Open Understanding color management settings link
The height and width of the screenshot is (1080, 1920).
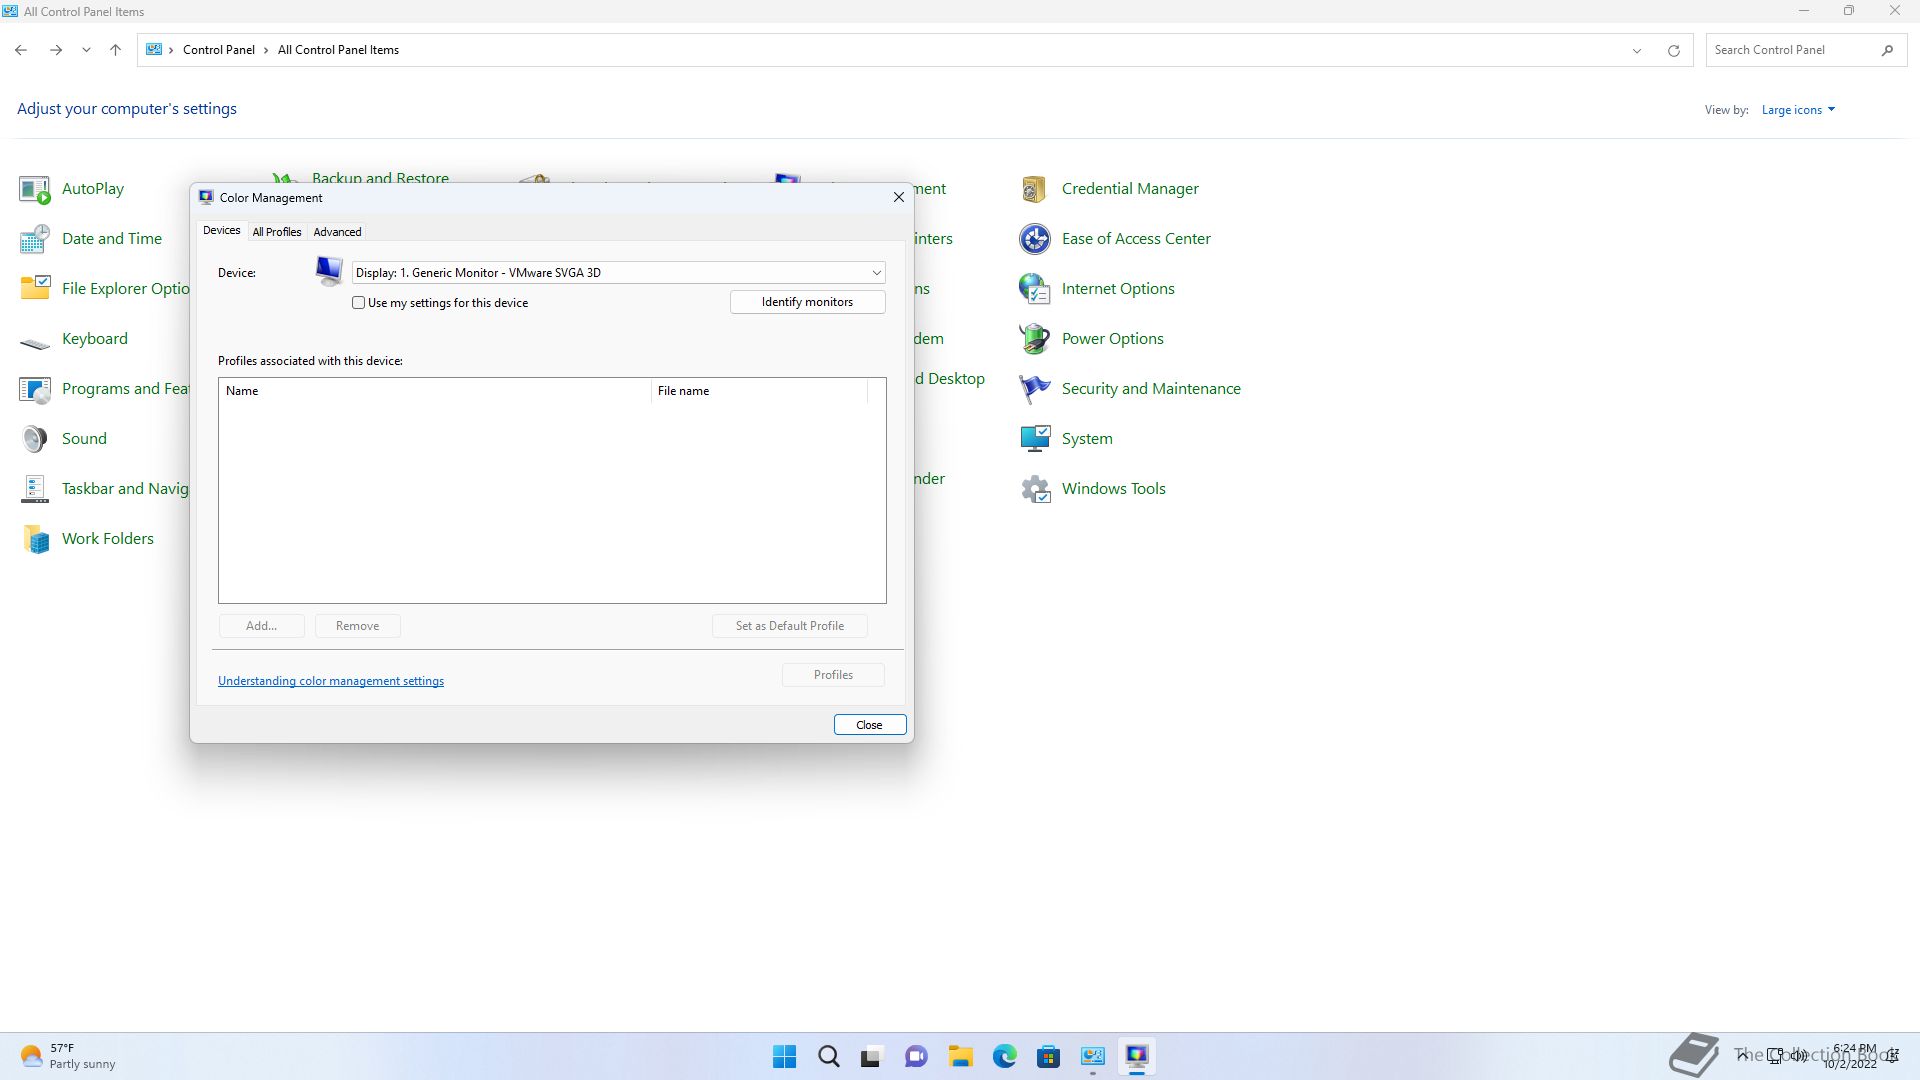coord(331,681)
